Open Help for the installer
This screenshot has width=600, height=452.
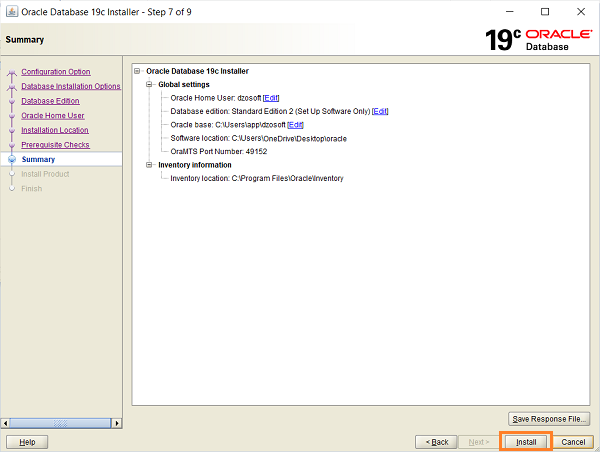coord(27,442)
